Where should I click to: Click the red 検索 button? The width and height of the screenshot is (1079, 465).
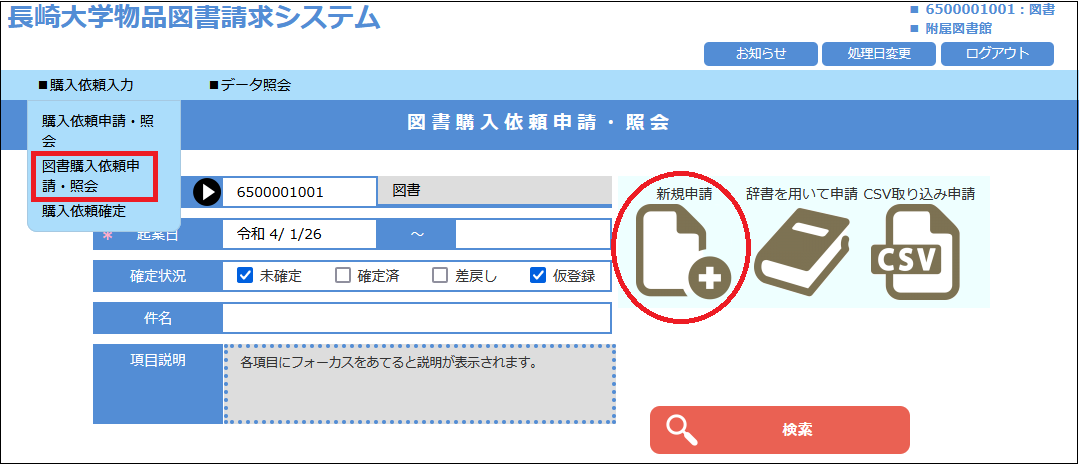click(780, 430)
